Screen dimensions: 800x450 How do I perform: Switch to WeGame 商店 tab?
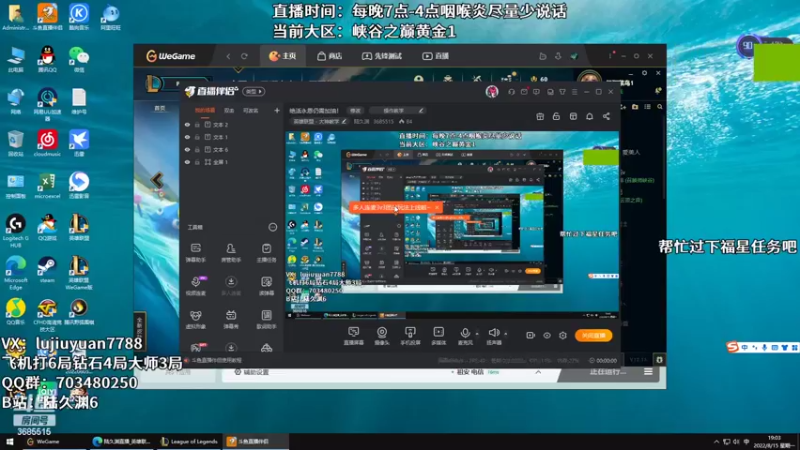tap(330, 56)
